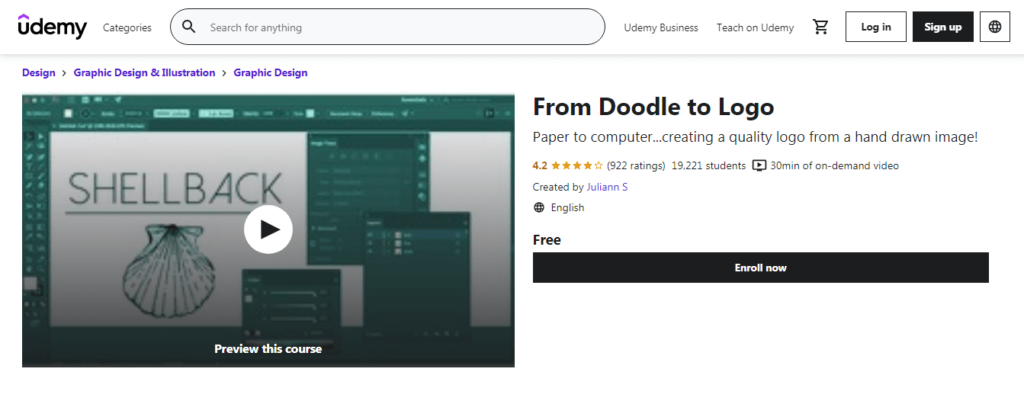Open the shopping cart
Image resolution: width=1024 pixels, height=404 pixels.
[x=820, y=27]
